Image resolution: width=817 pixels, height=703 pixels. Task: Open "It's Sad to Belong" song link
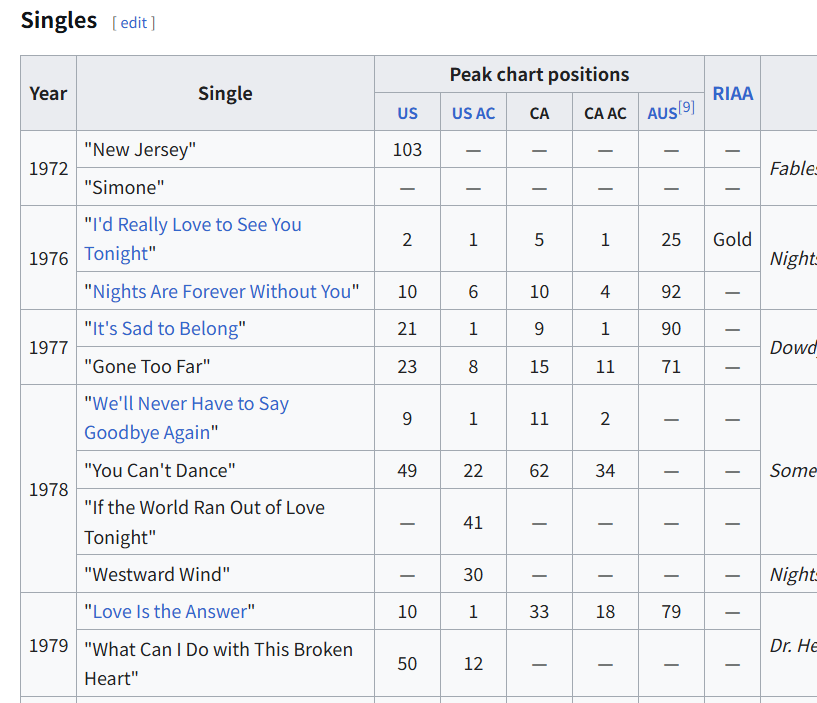coord(165,329)
